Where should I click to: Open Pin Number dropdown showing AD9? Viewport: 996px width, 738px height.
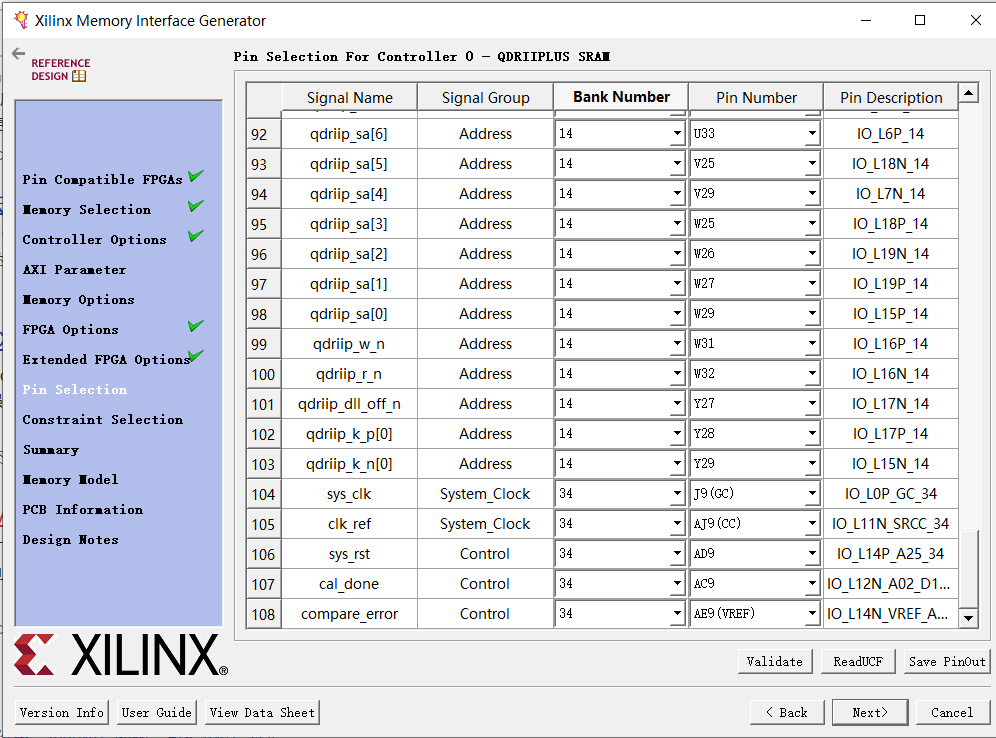point(812,554)
